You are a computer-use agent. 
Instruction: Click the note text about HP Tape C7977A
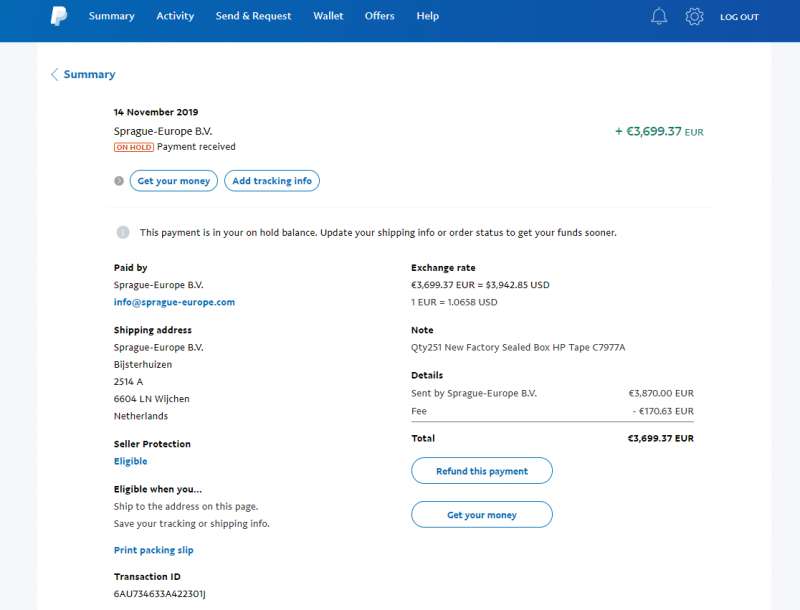(518, 347)
